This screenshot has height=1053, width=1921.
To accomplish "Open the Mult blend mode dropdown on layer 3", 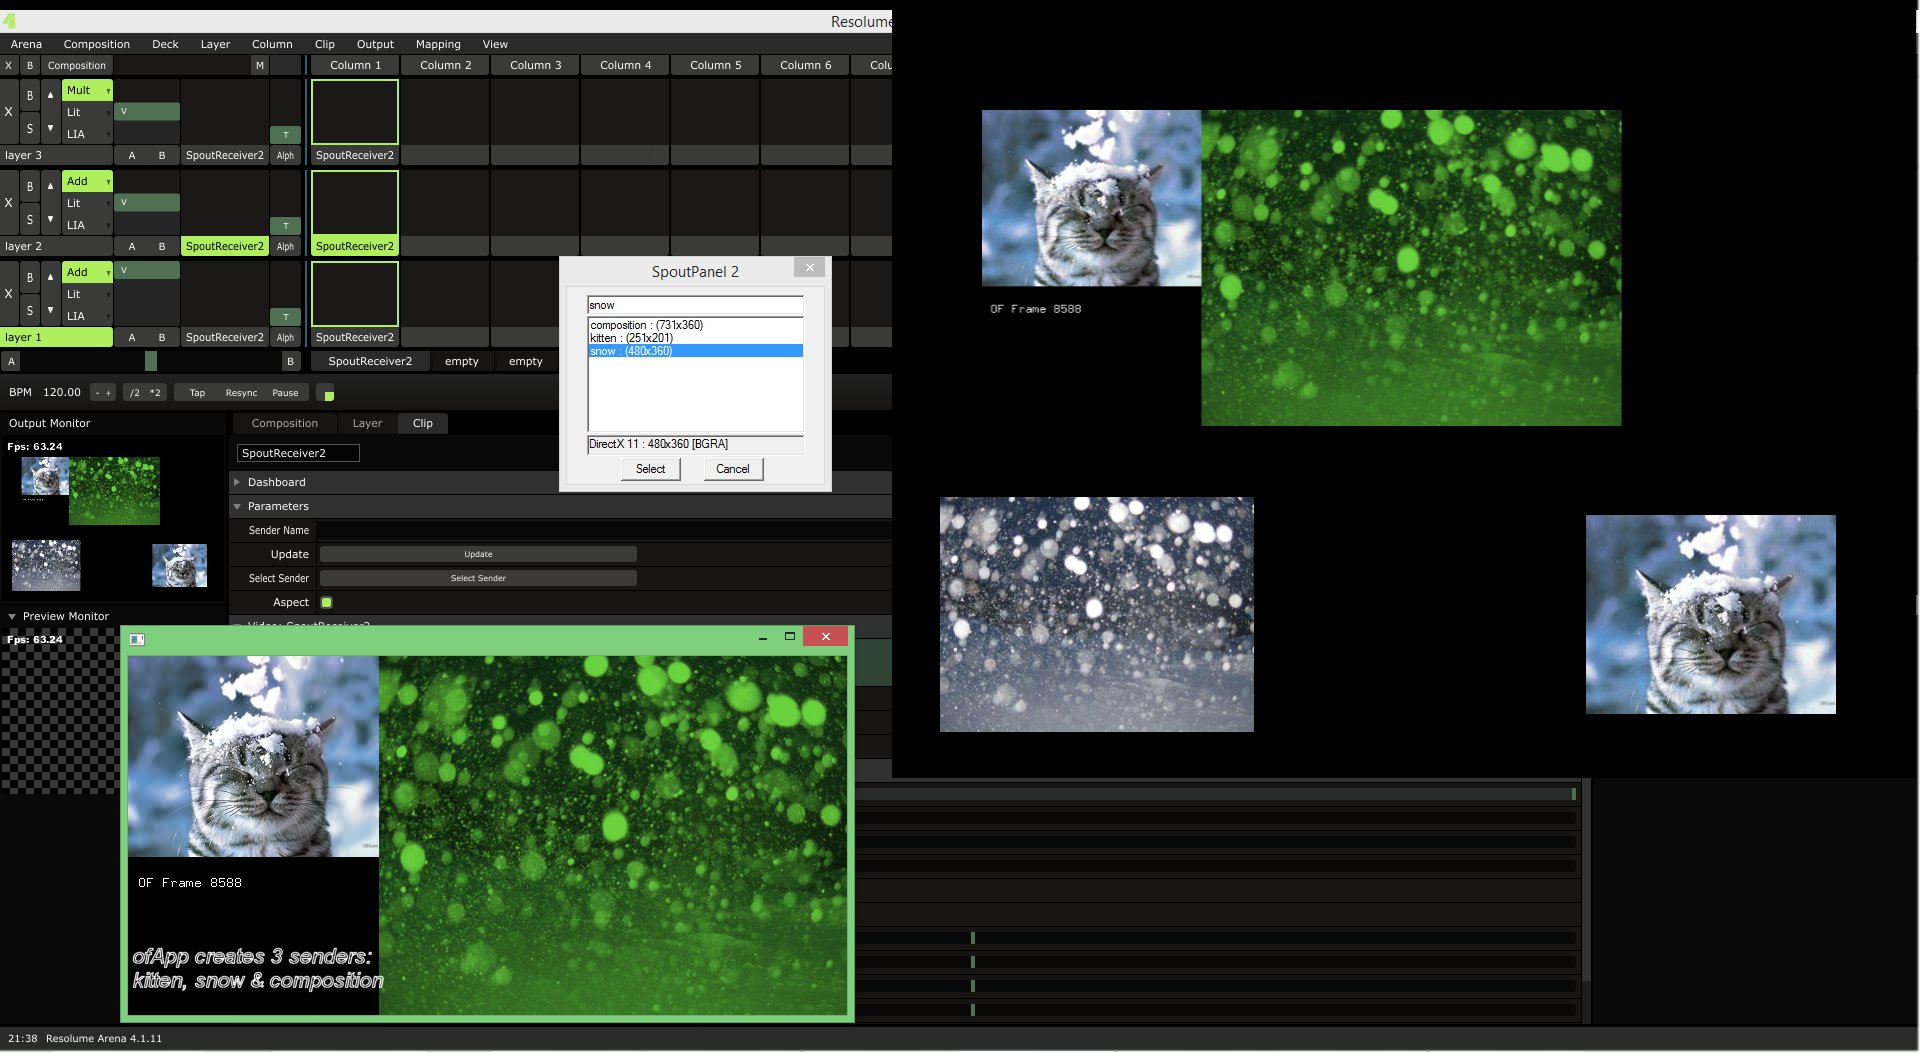I will click(x=87, y=89).
